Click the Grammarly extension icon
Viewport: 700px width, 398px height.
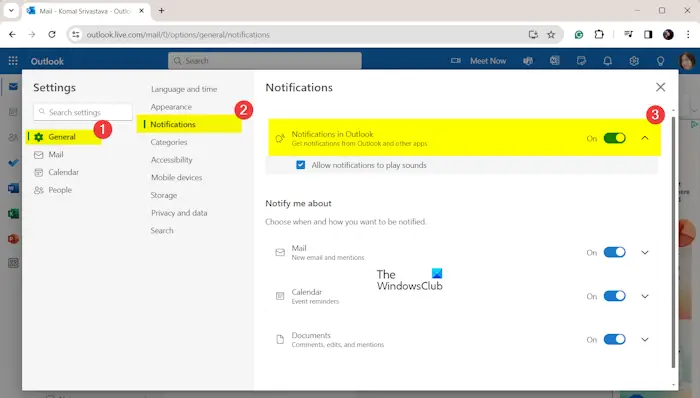click(579, 34)
